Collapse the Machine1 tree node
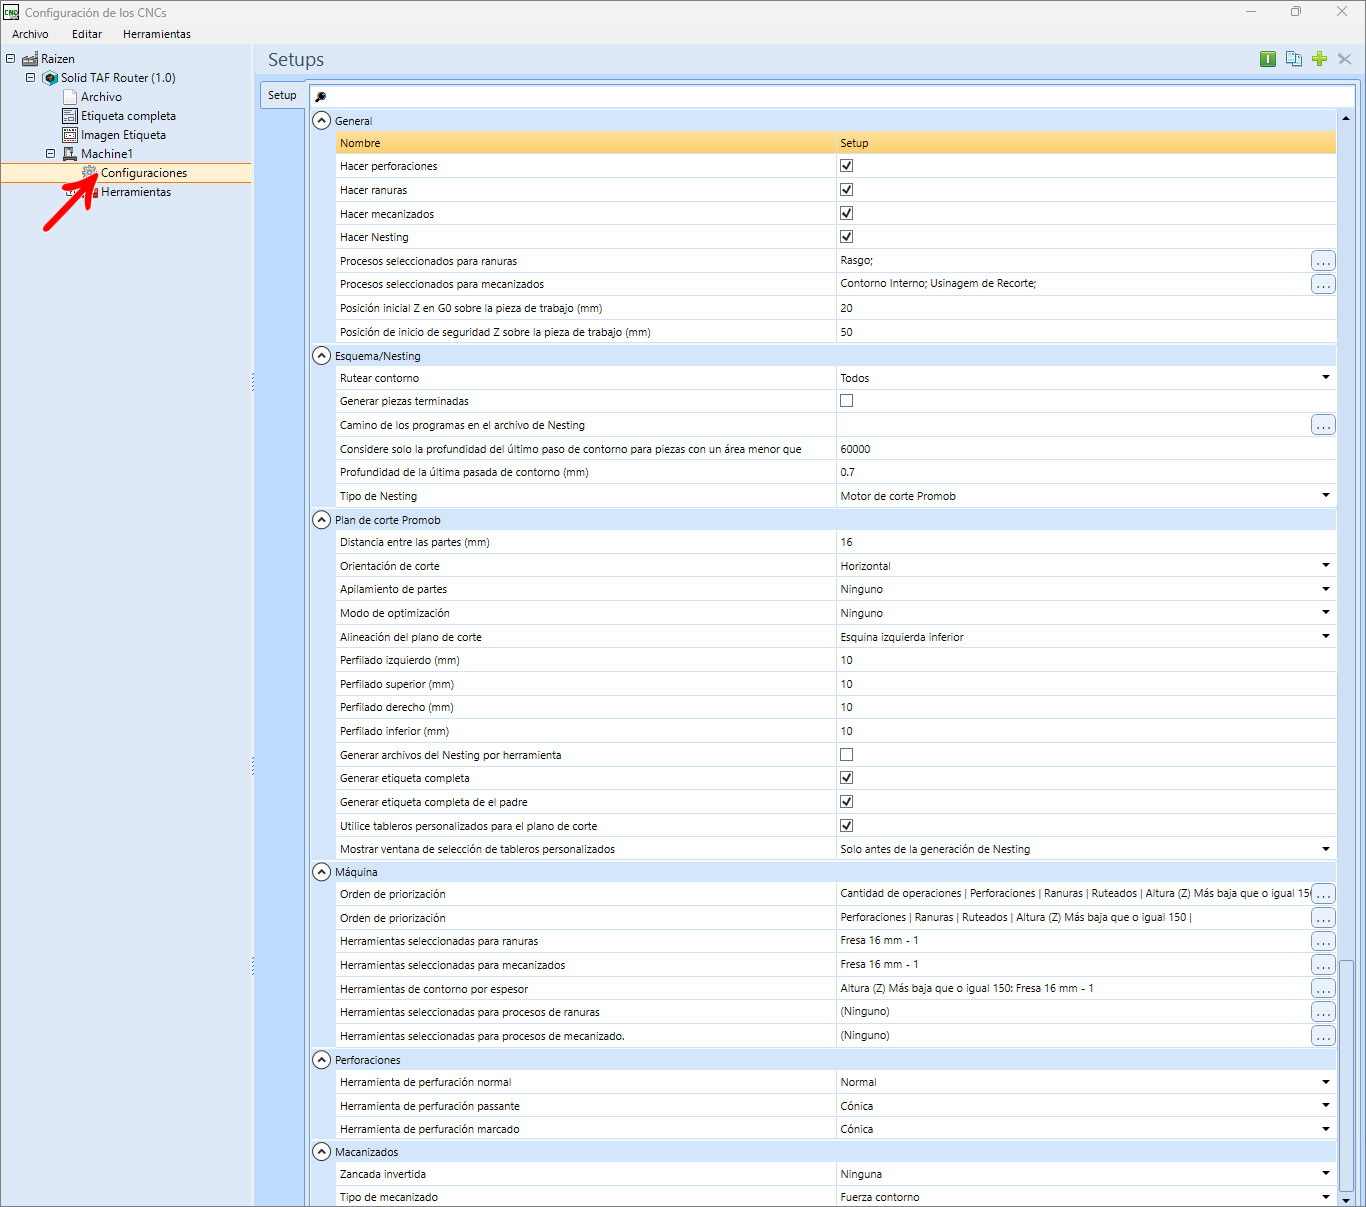This screenshot has height=1207, width=1366. tap(50, 154)
